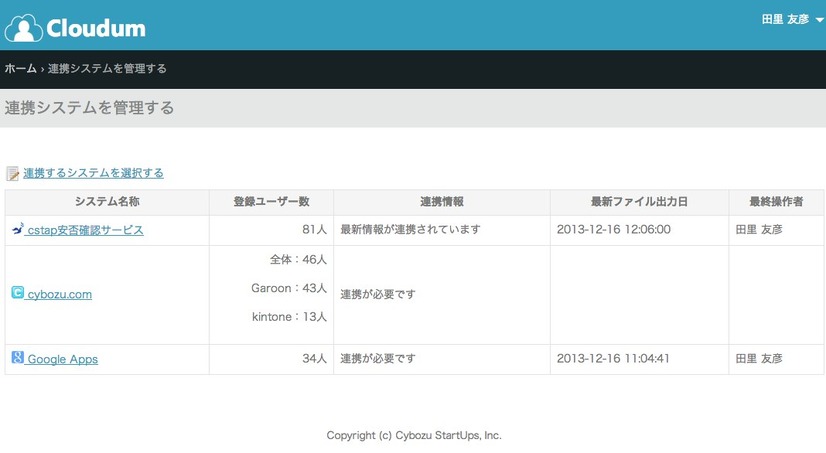The width and height of the screenshot is (826, 453).
Task: Click the システム名称 column header
Action: (107, 202)
